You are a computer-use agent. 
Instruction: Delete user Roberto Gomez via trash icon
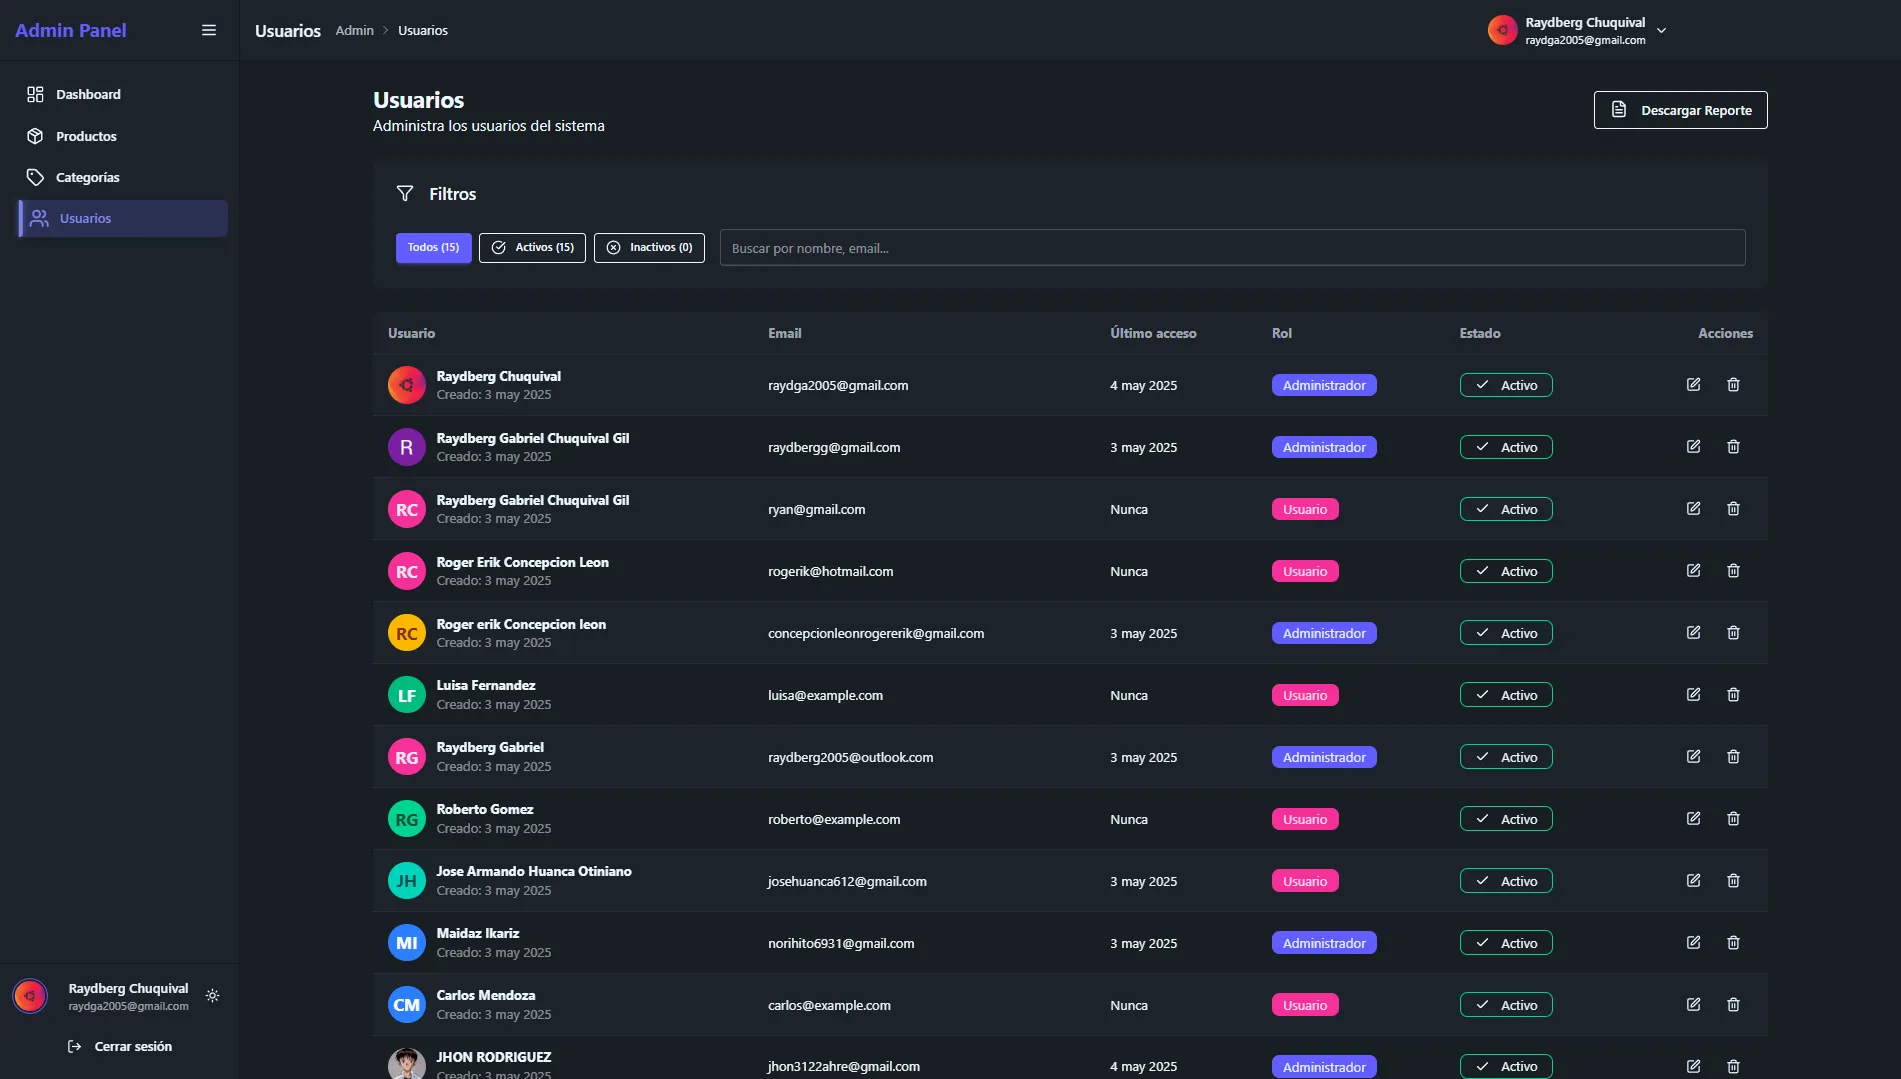coord(1733,818)
